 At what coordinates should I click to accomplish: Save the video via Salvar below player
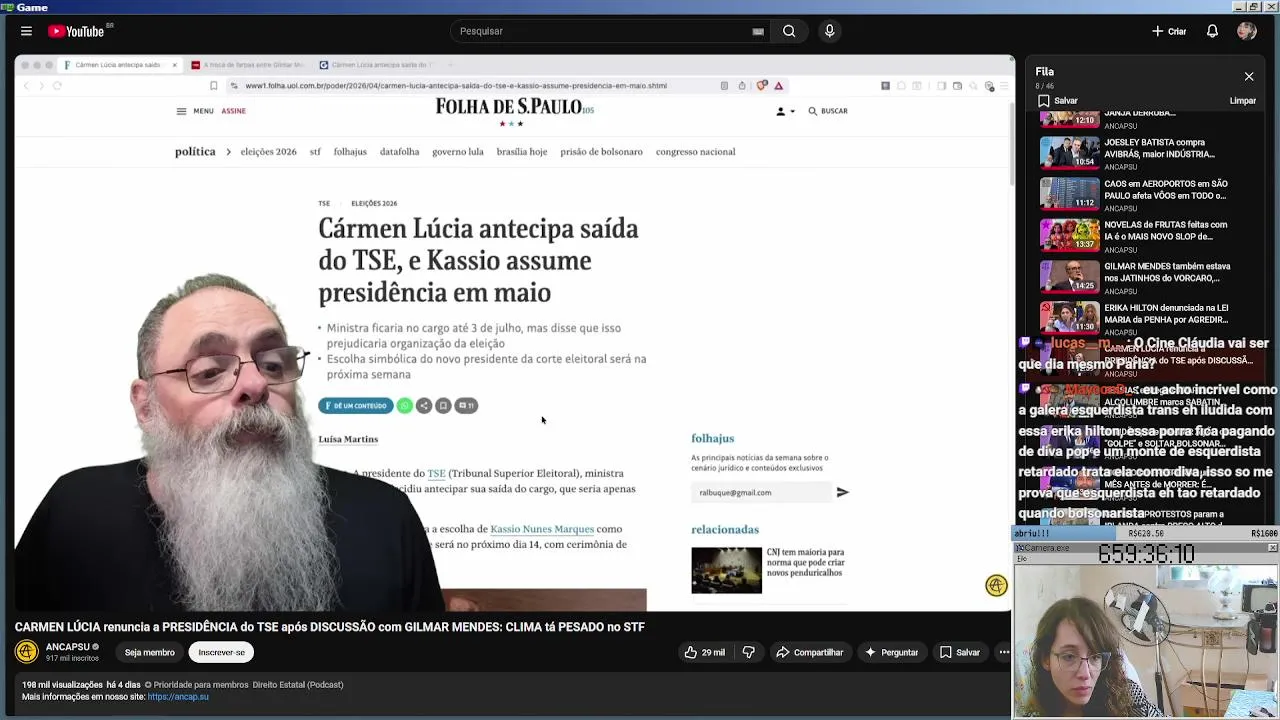[x=960, y=652]
